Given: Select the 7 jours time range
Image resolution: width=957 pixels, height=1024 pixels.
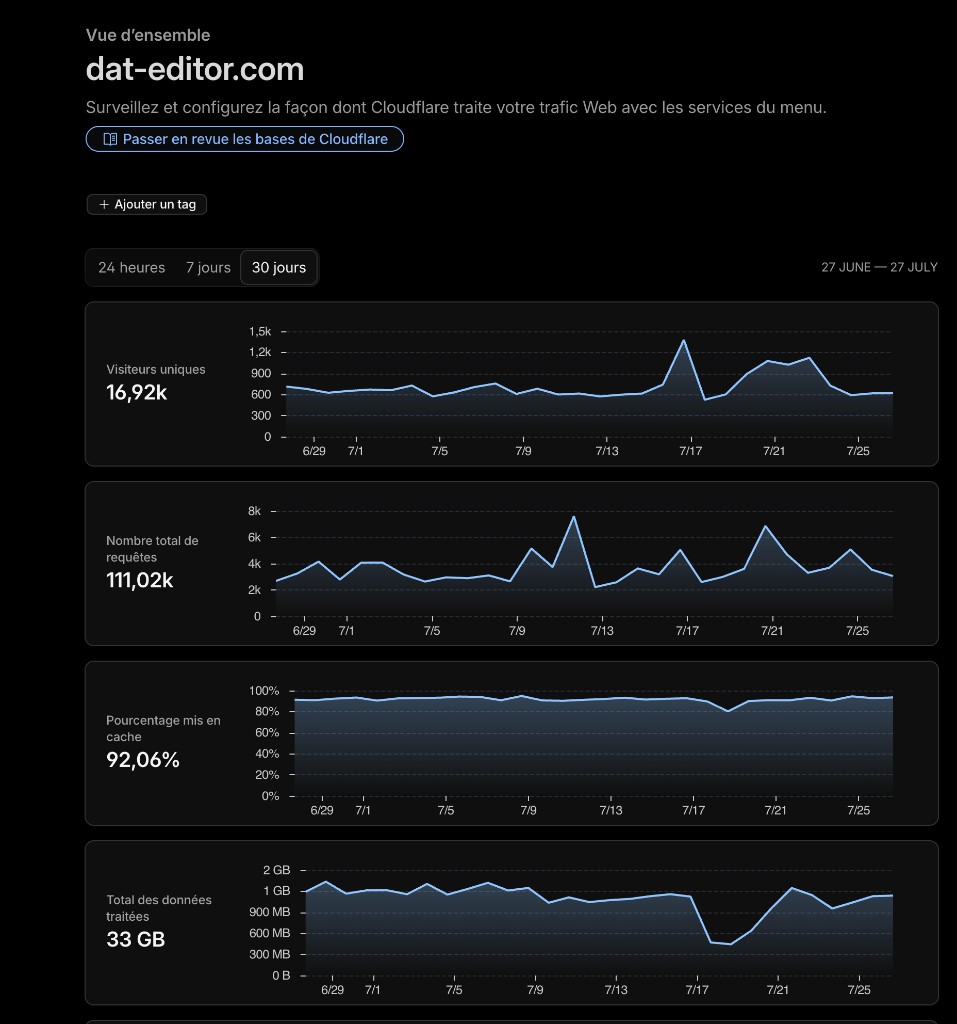Looking at the screenshot, I should [208, 268].
